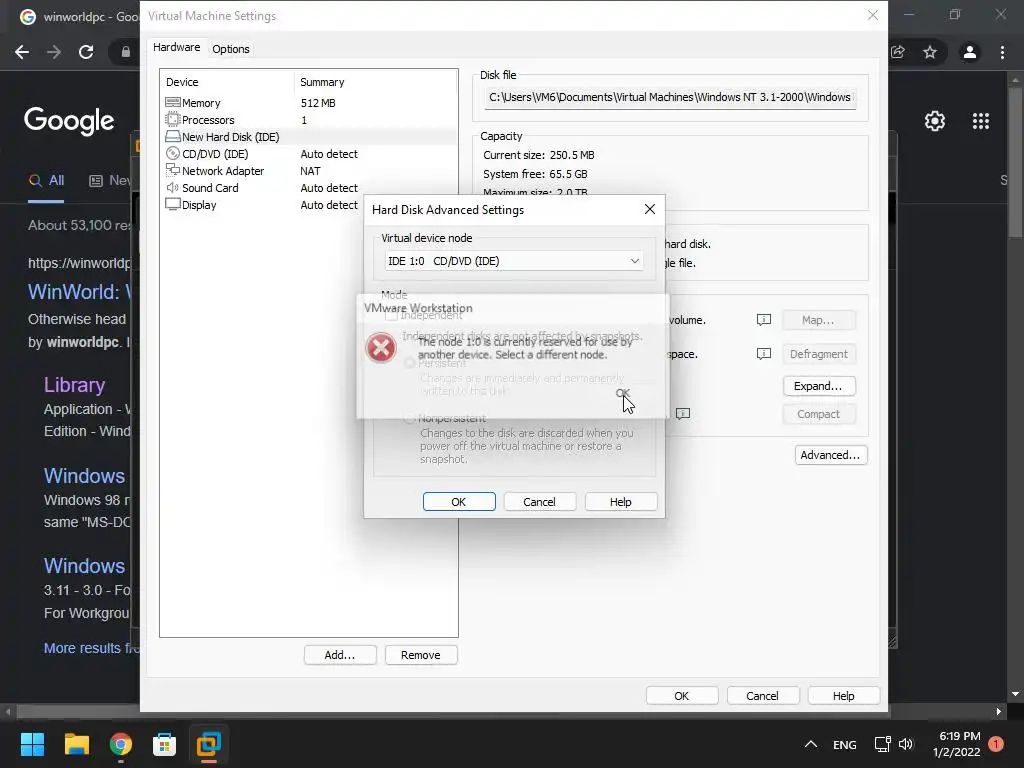Reload the Chrome page
The image size is (1024, 768).
coord(86,52)
